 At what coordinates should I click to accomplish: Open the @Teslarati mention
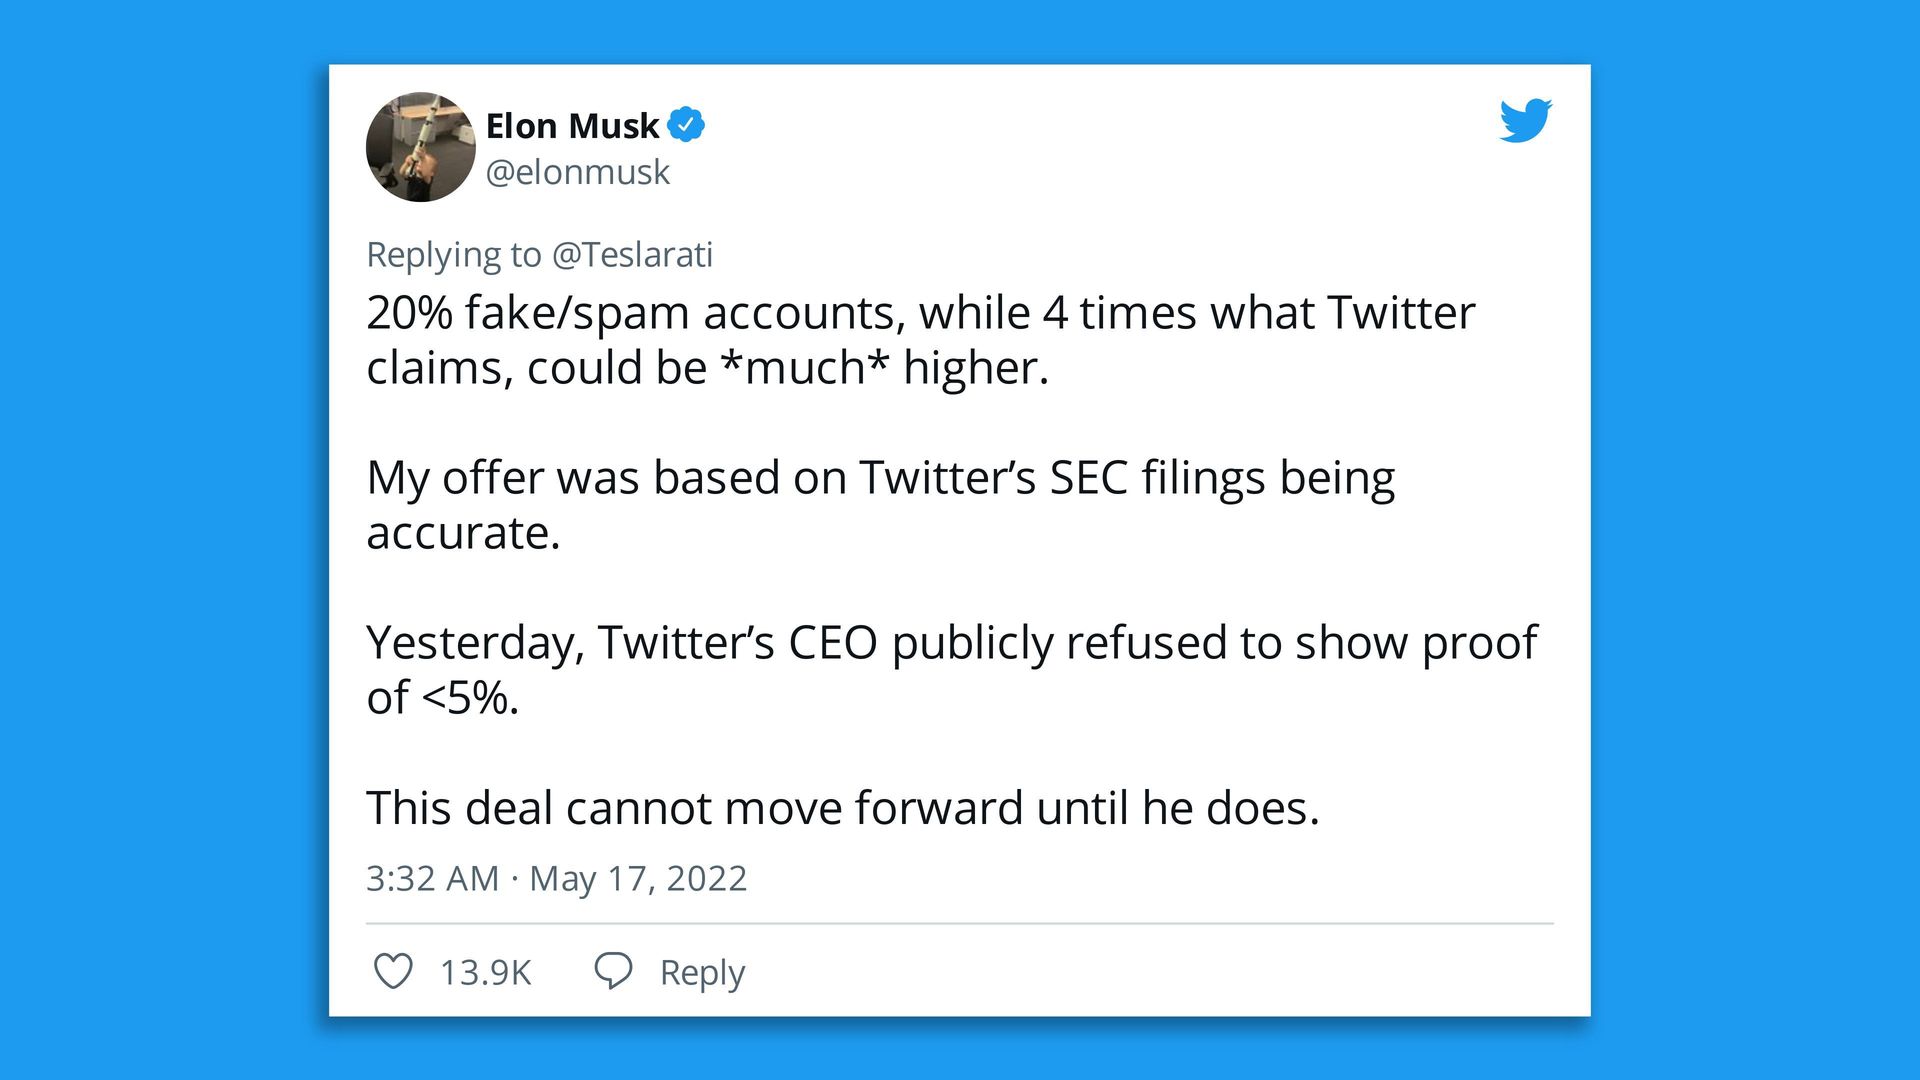click(x=632, y=255)
